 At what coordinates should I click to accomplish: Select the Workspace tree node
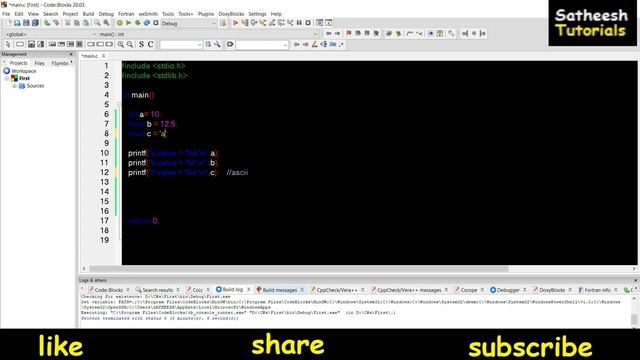tap(24, 71)
